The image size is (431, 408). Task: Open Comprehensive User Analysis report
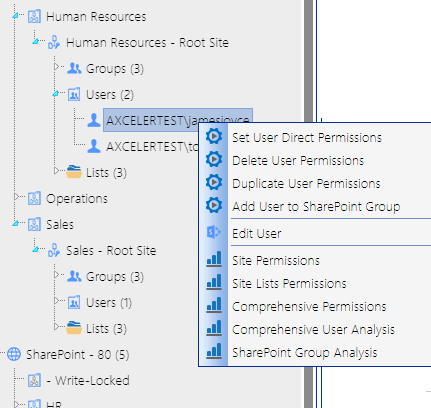(313, 330)
